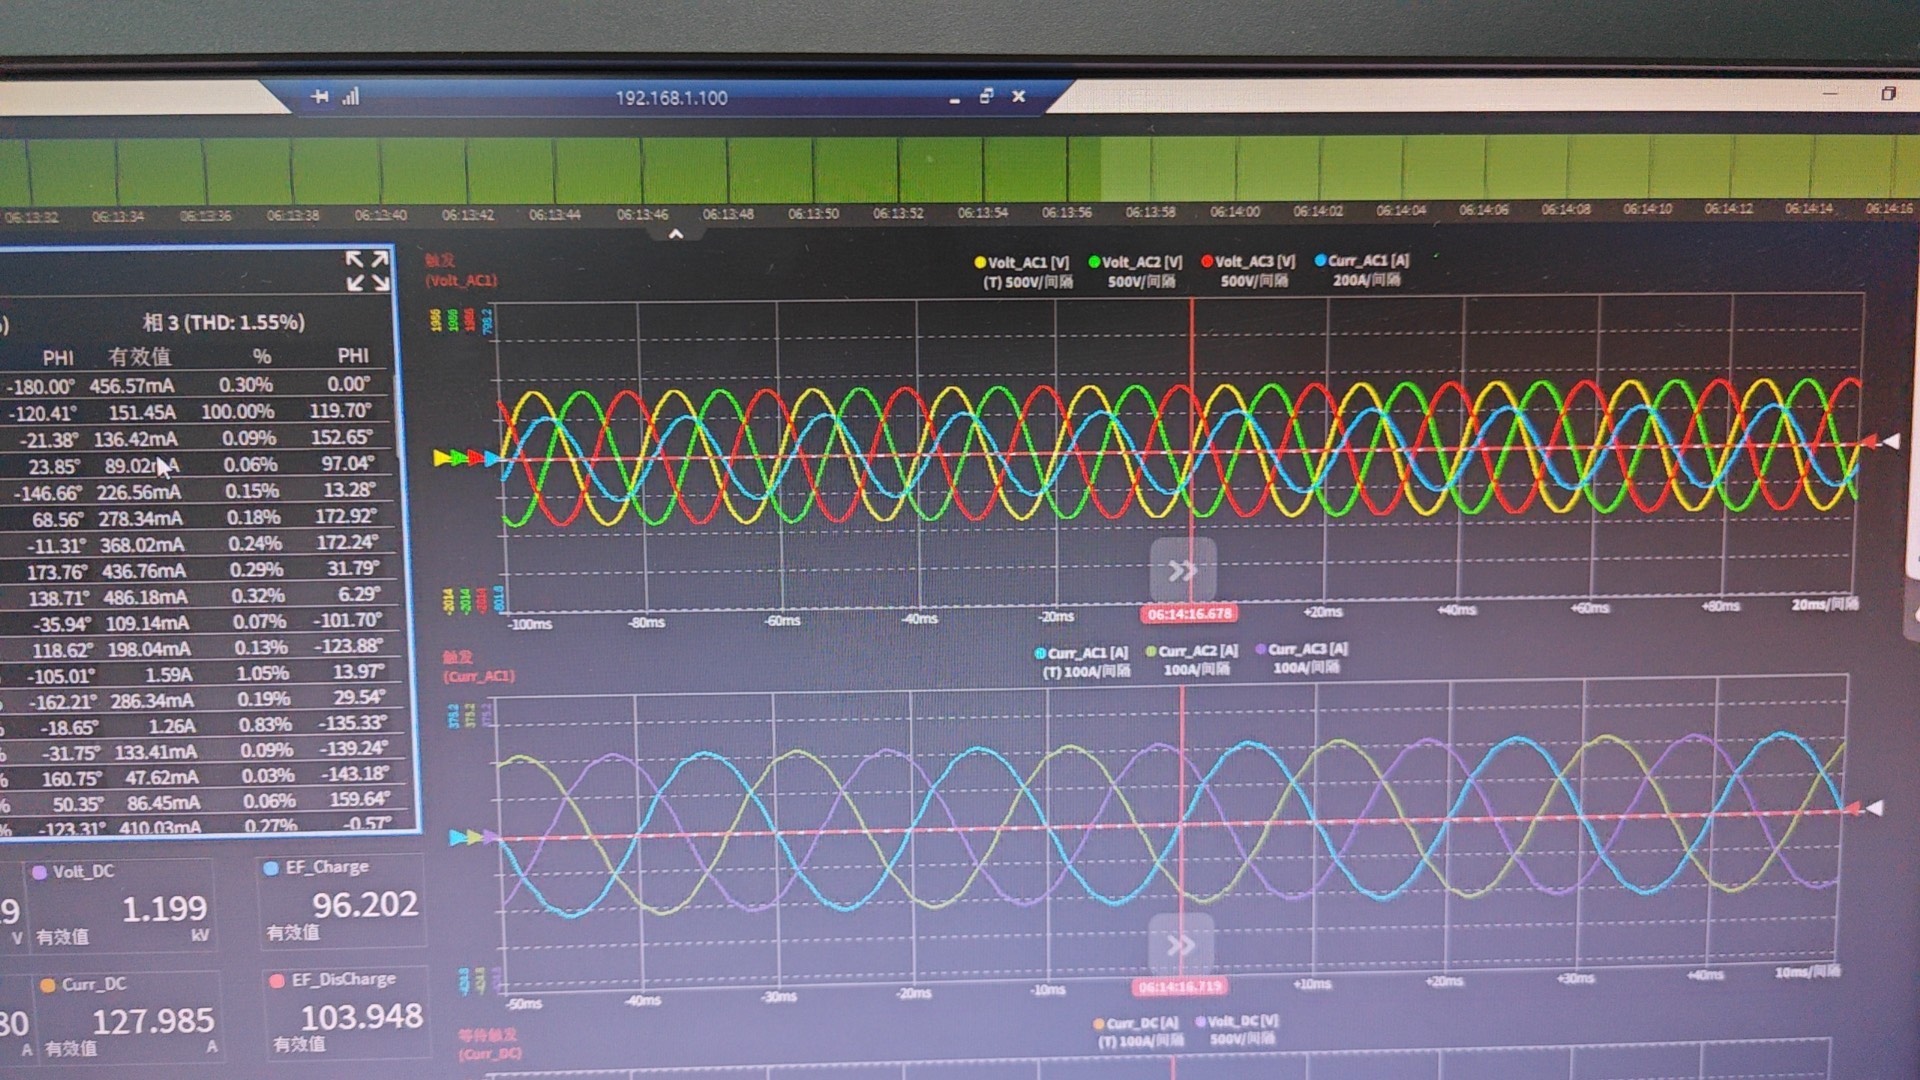Image resolution: width=1920 pixels, height=1080 pixels.
Task: Toggle Volt_AC1 trace in top chart legend
Action: click(x=1027, y=262)
